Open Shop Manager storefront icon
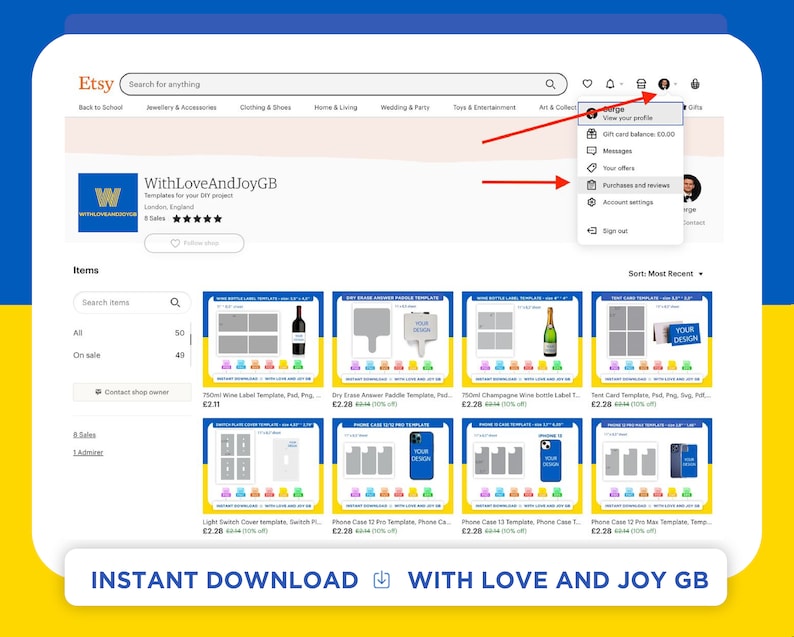 (x=641, y=84)
